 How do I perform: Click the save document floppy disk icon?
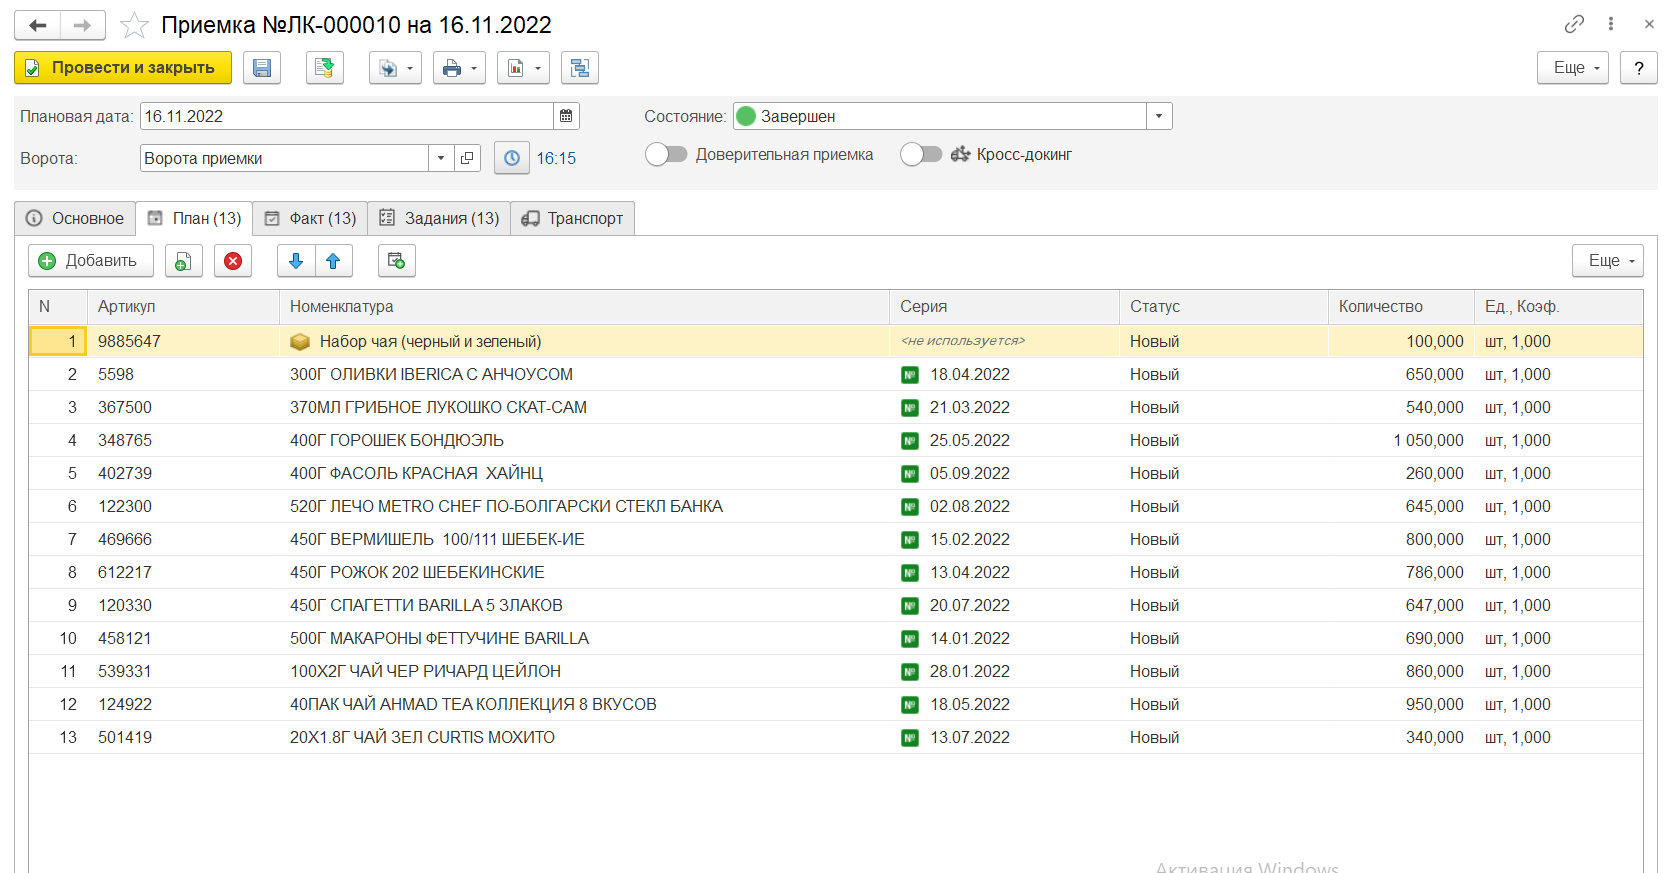pyautogui.click(x=262, y=68)
